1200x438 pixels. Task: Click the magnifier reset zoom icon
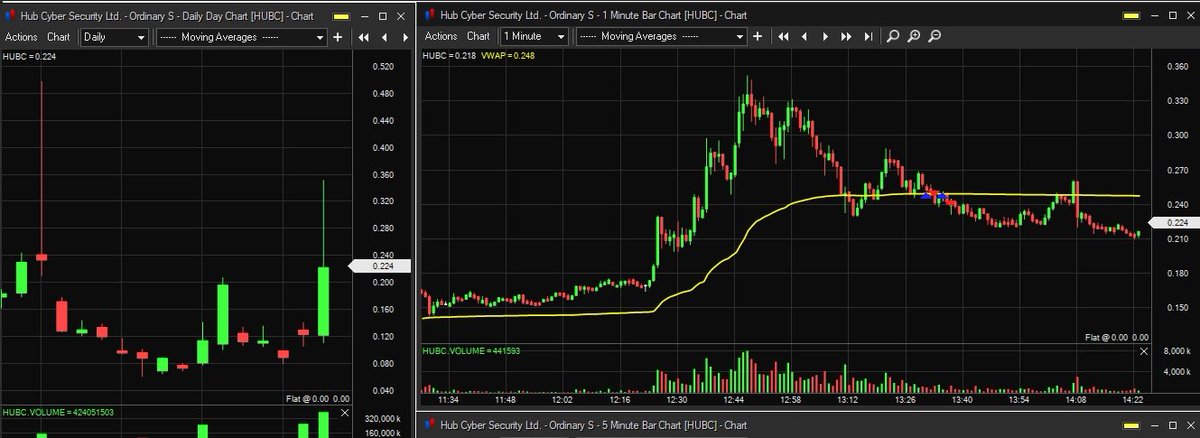click(x=893, y=36)
